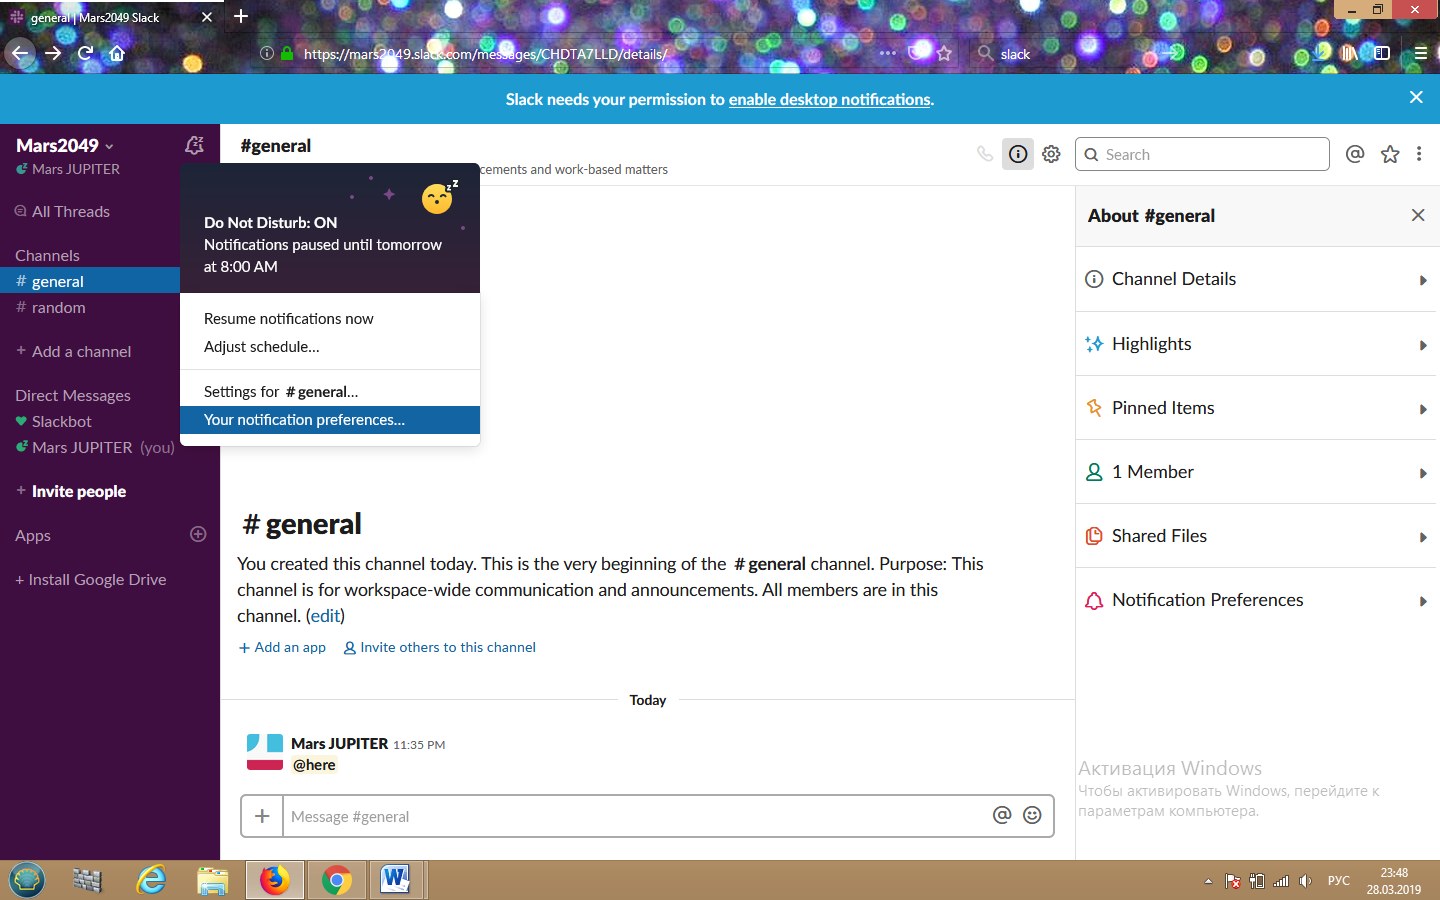Open Chrome from taskbar
The image size is (1440, 900).
[336, 880]
